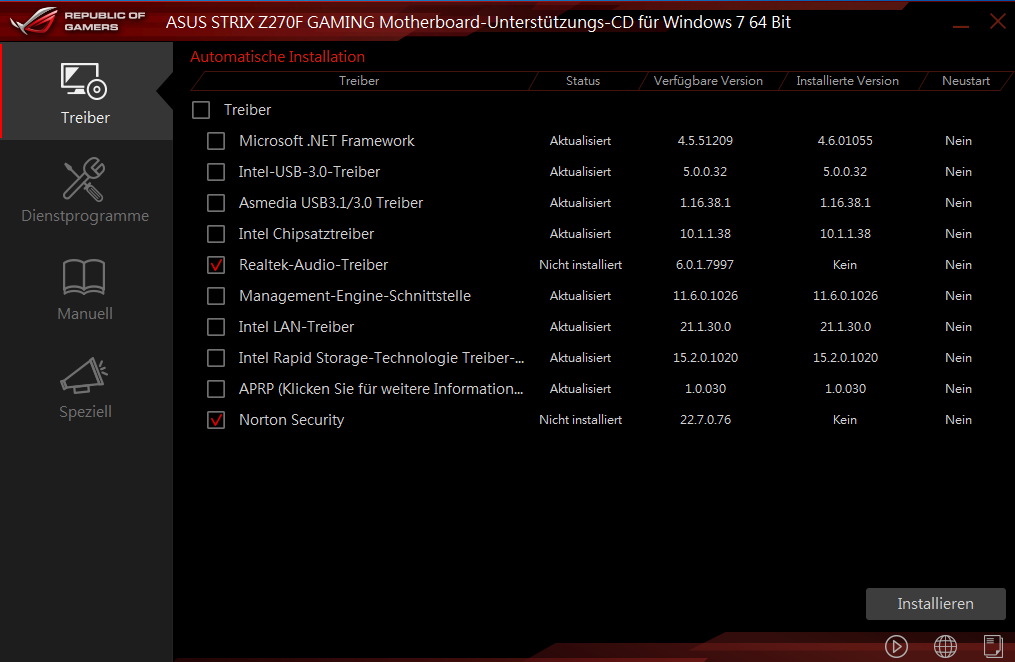The width and height of the screenshot is (1015, 662).
Task: Check the Intel LAN-Treiber checkbox
Action: 216,327
